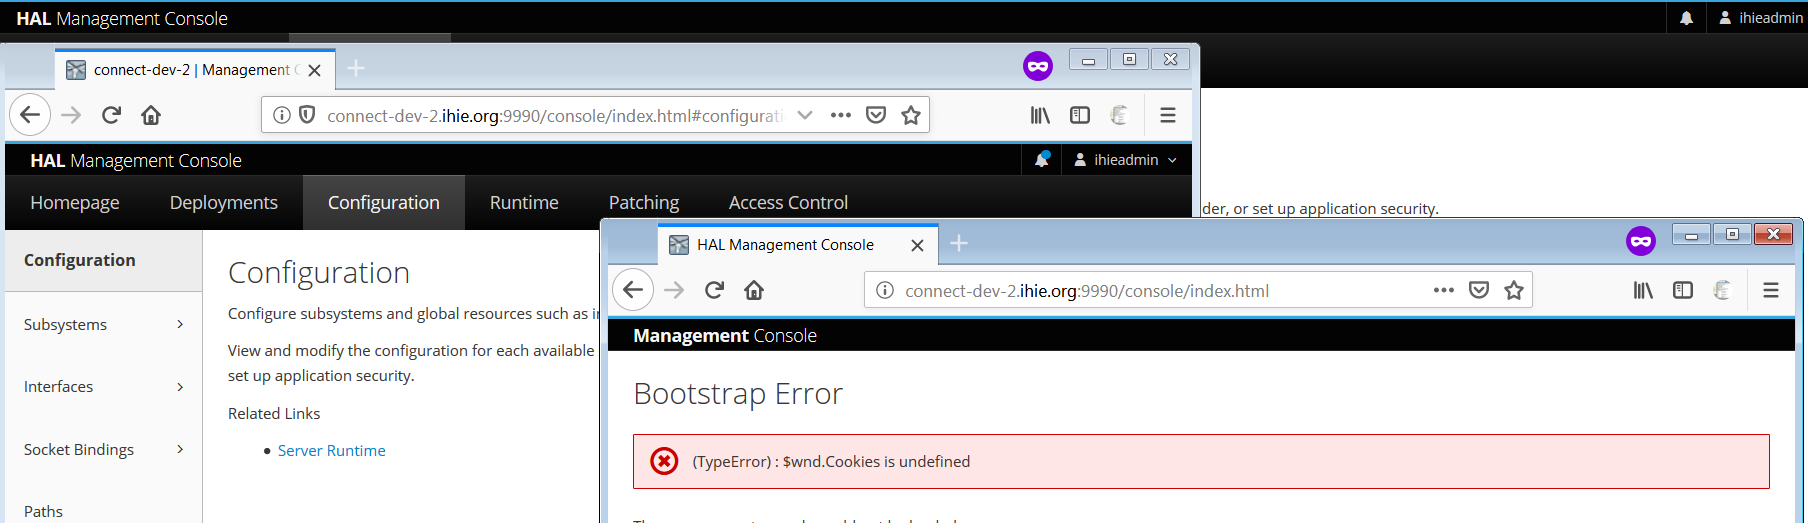
Task: Open the Deployments tab
Action: pos(224,202)
